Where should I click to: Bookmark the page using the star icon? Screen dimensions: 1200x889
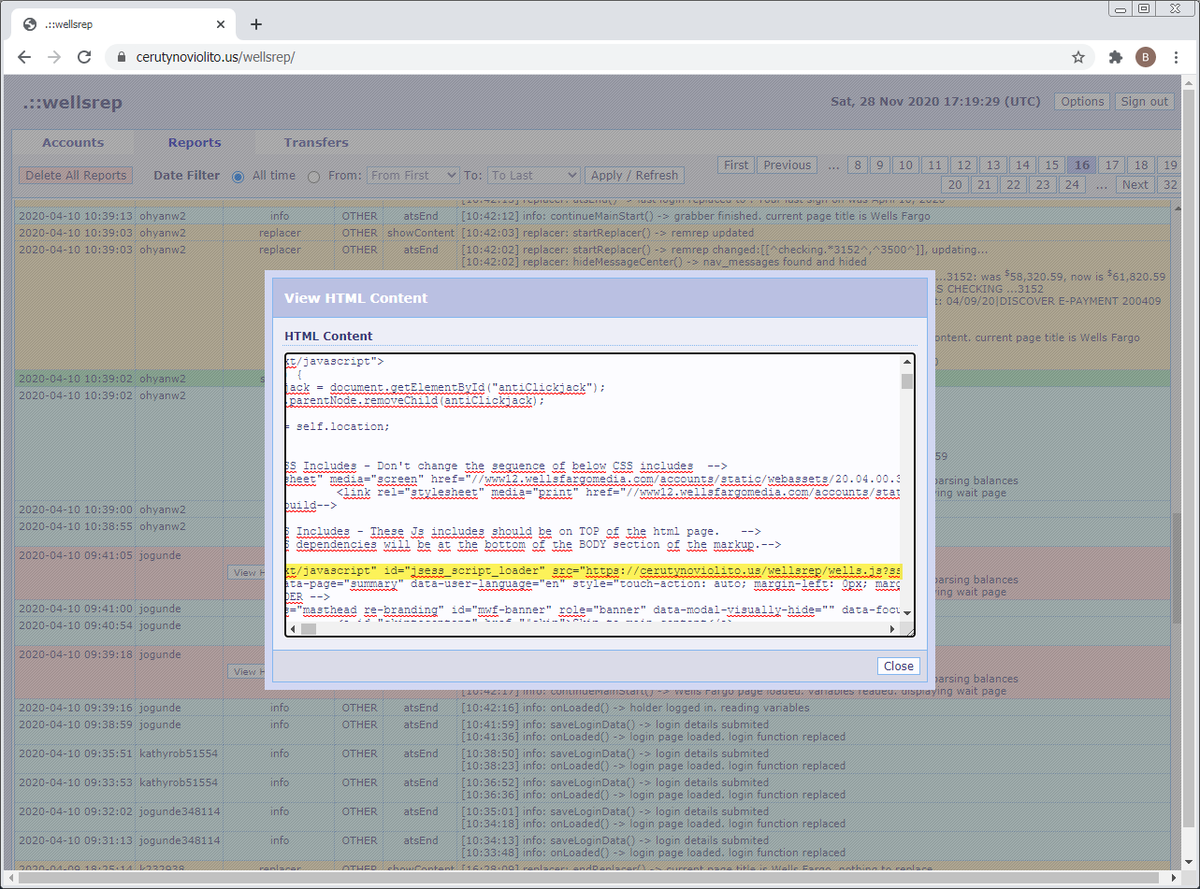[1078, 57]
